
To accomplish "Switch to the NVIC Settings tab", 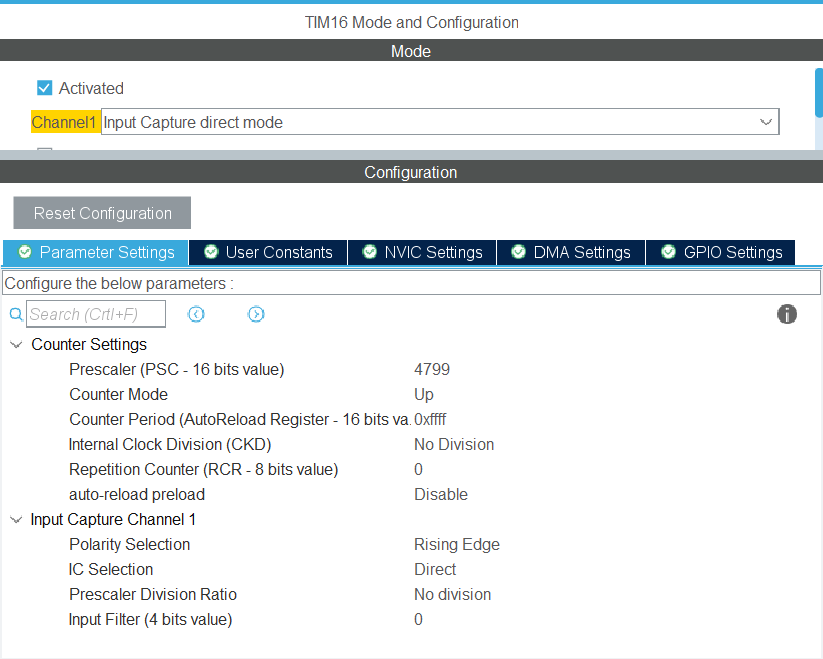I will [x=422, y=252].
